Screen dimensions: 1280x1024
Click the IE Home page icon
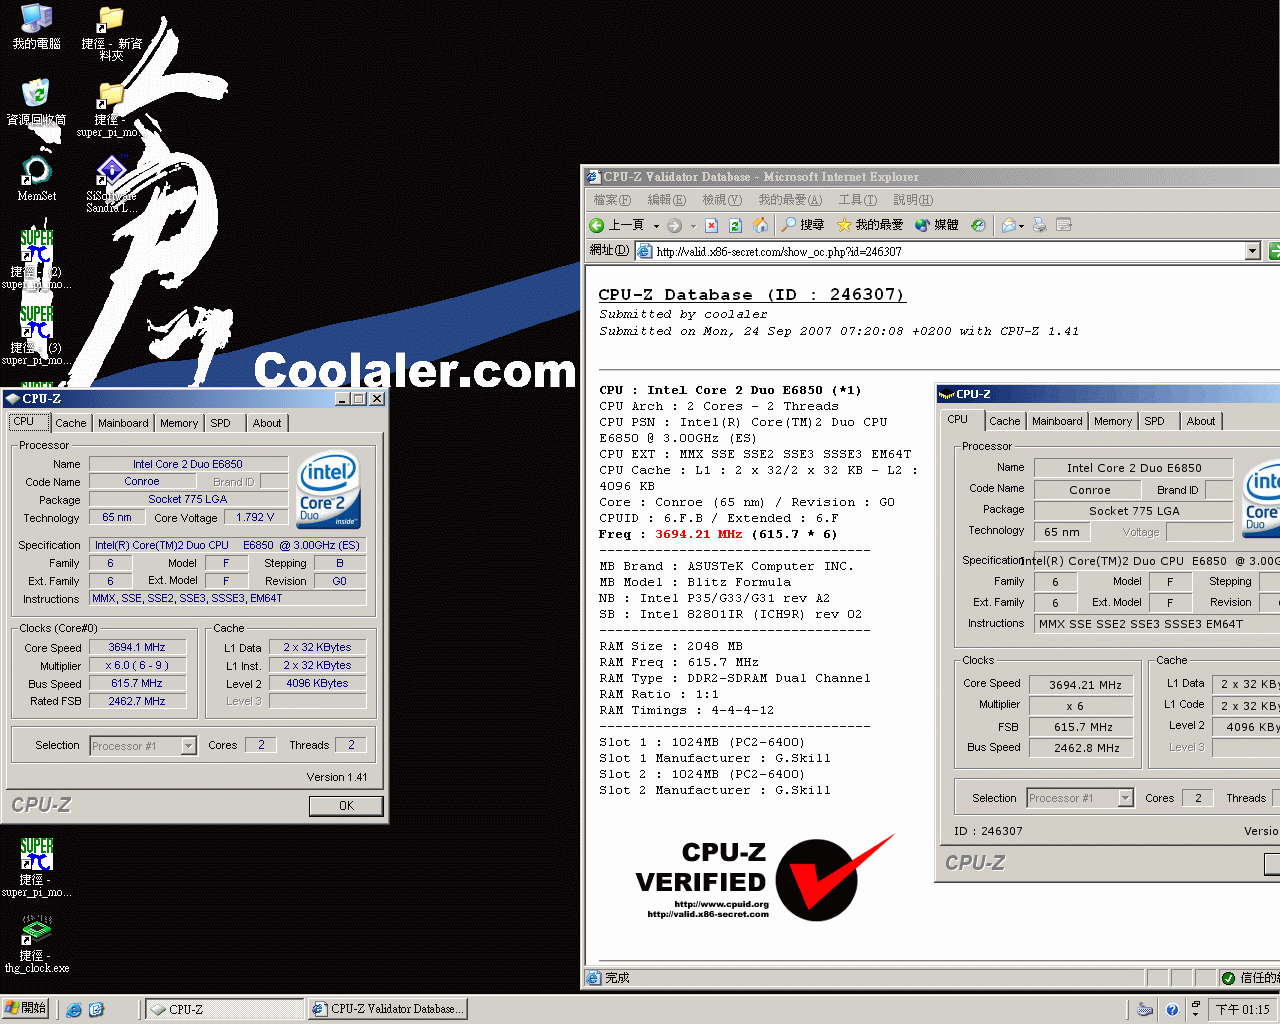[x=760, y=225]
